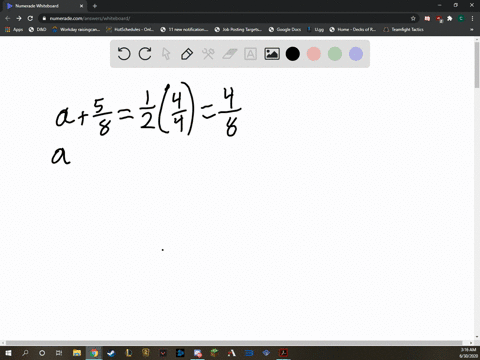Select the pen drawing tool

coord(187,54)
